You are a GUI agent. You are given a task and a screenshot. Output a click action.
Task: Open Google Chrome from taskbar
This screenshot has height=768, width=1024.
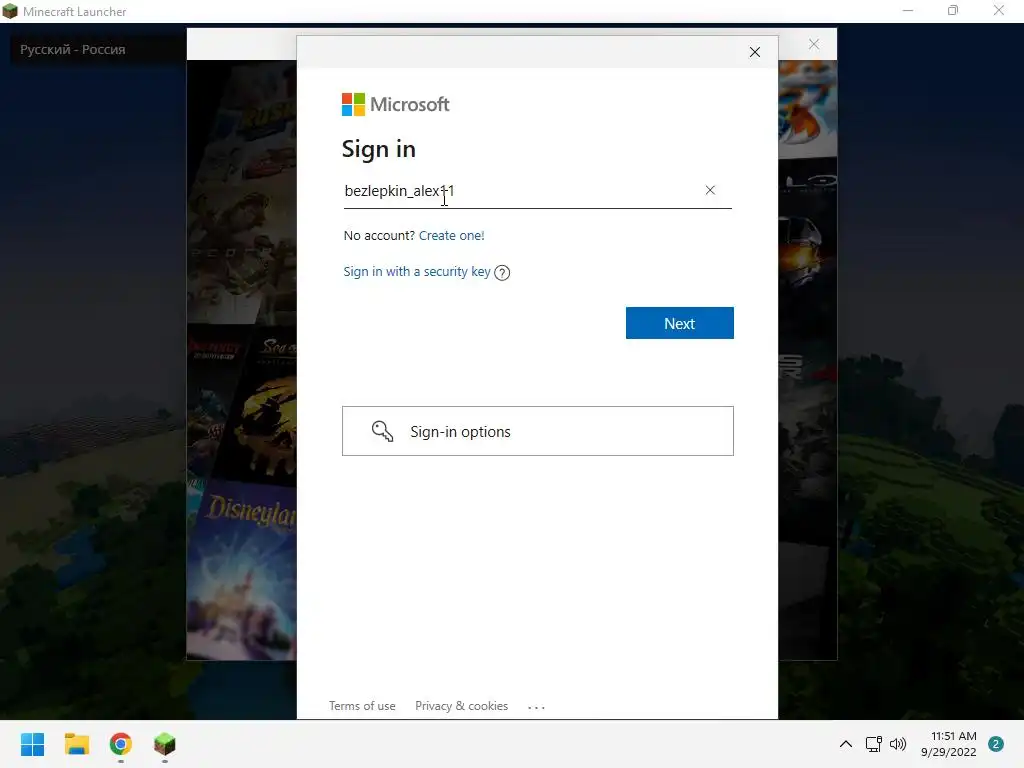pyautogui.click(x=121, y=744)
